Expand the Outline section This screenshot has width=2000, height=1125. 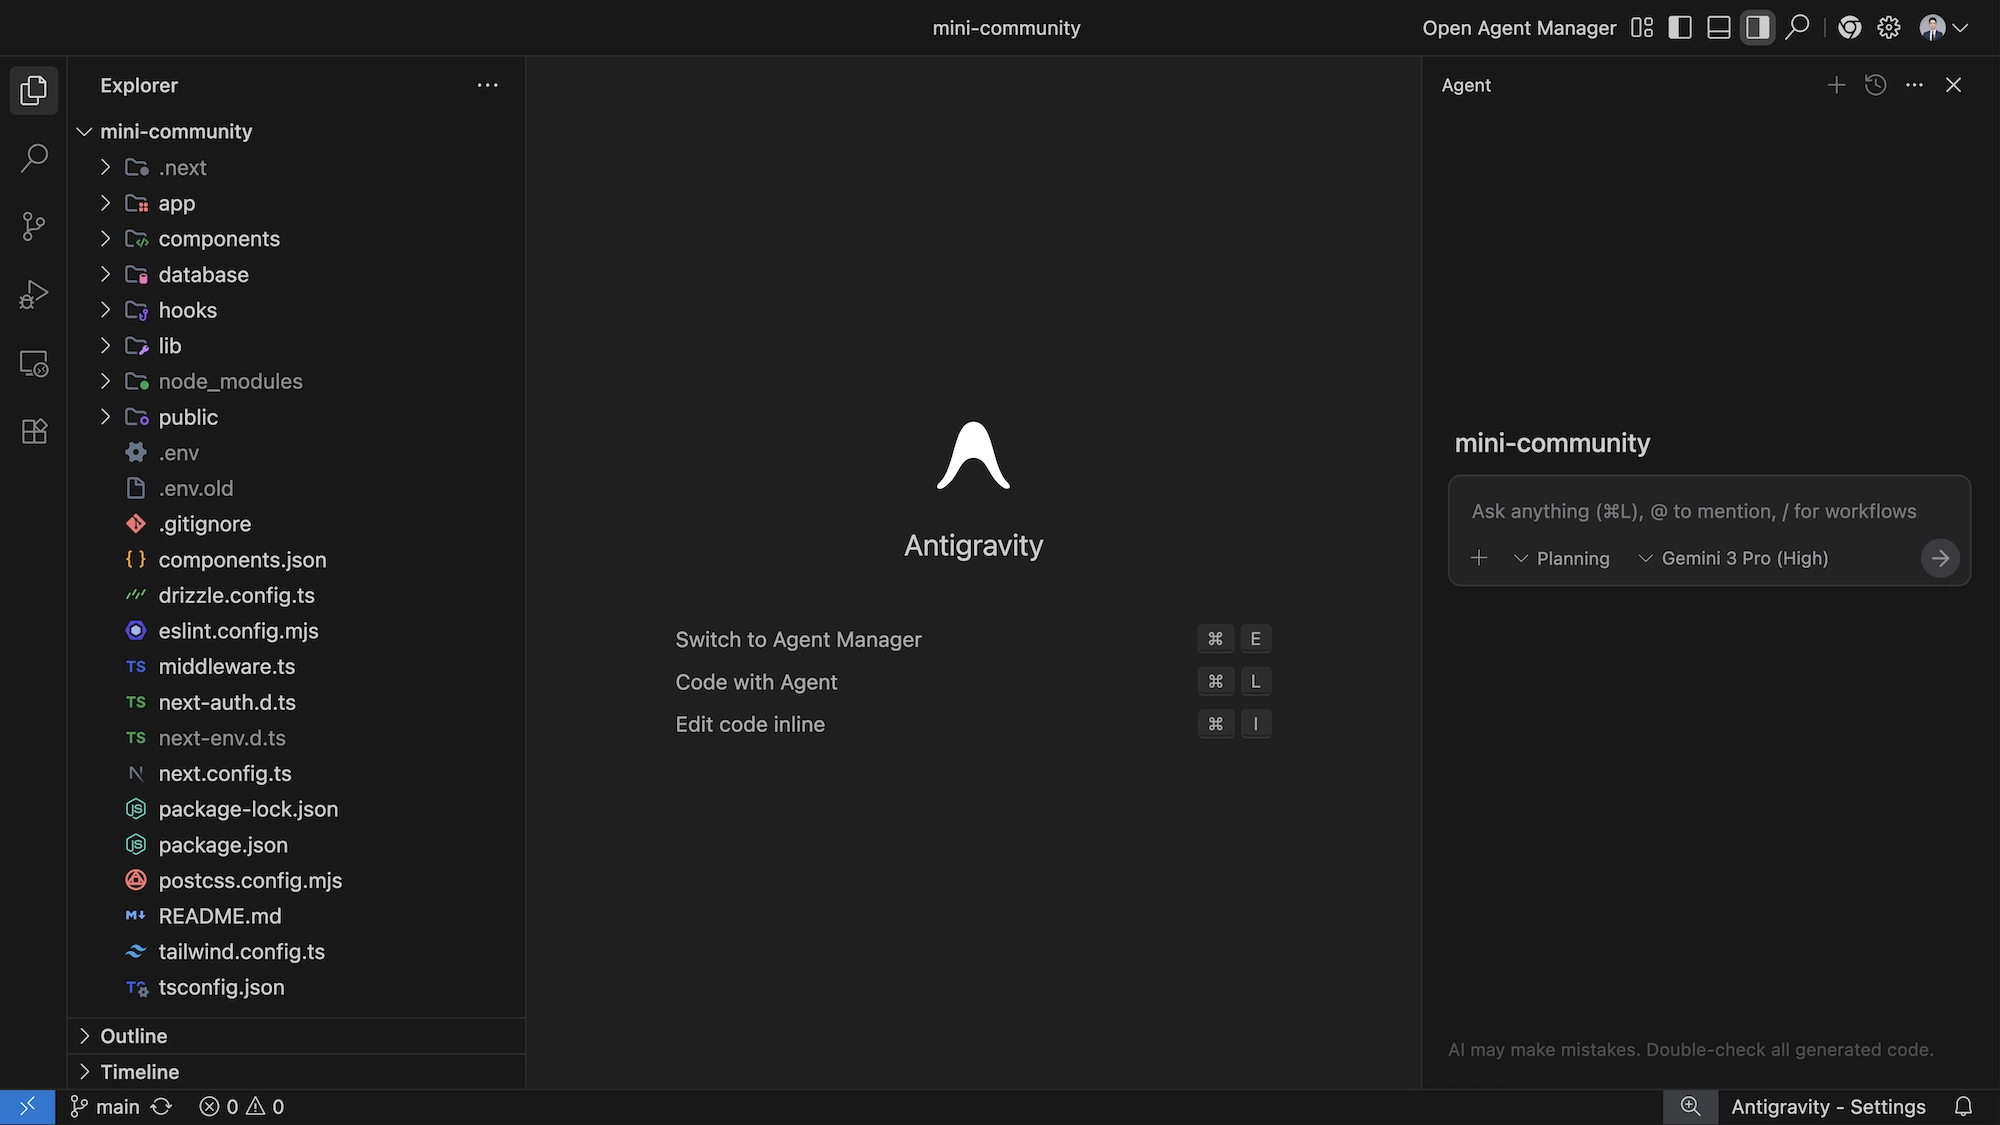133,1036
